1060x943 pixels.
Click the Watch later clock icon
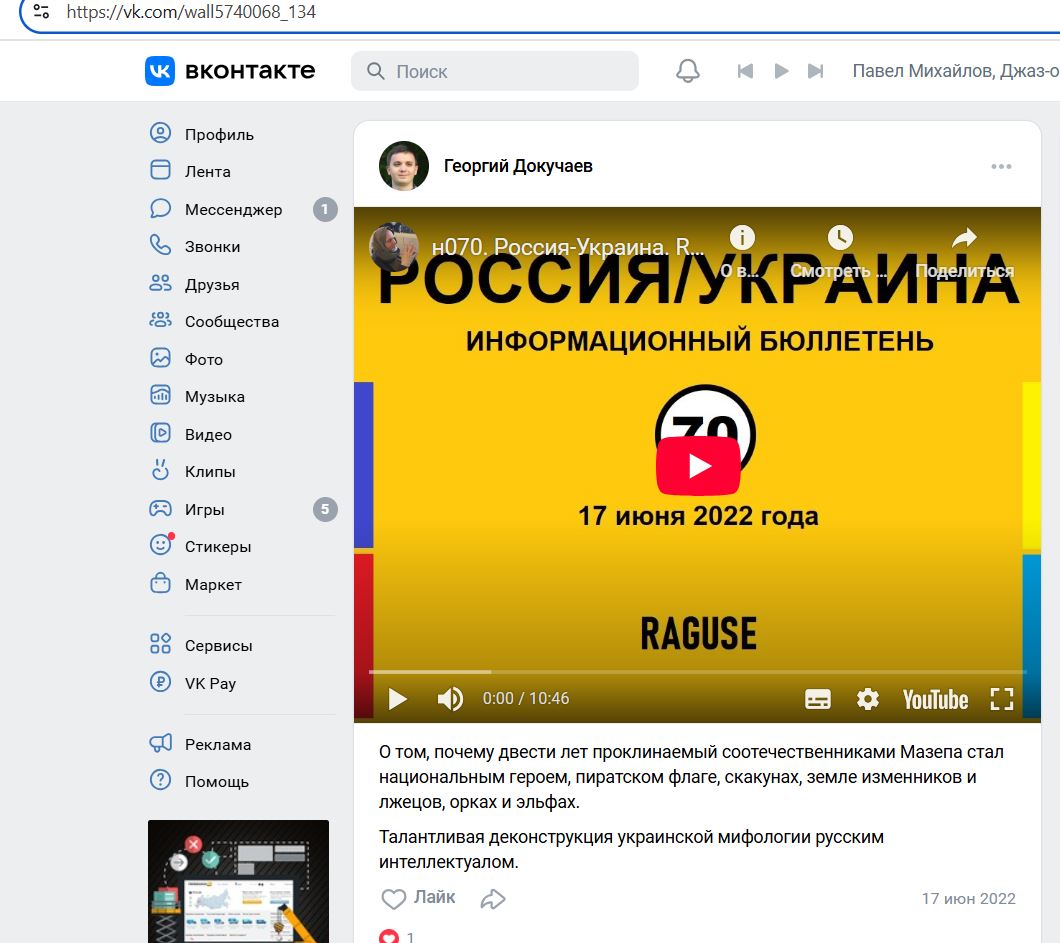click(840, 237)
